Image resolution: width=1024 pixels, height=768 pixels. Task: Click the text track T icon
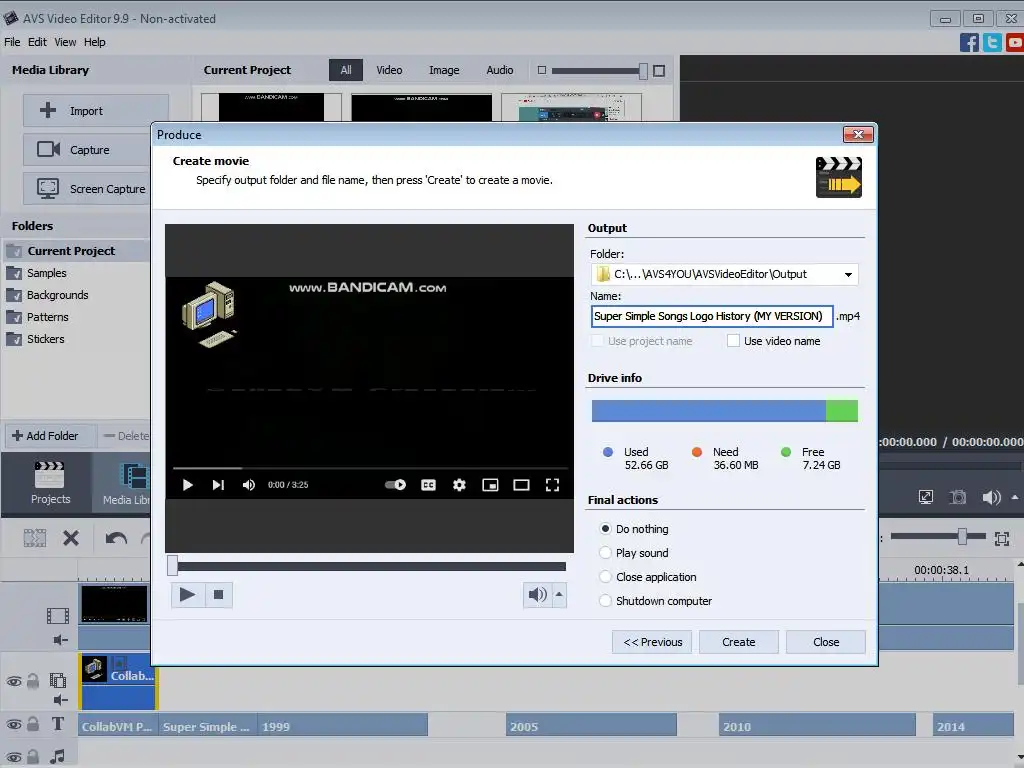pyautogui.click(x=57, y=724)
